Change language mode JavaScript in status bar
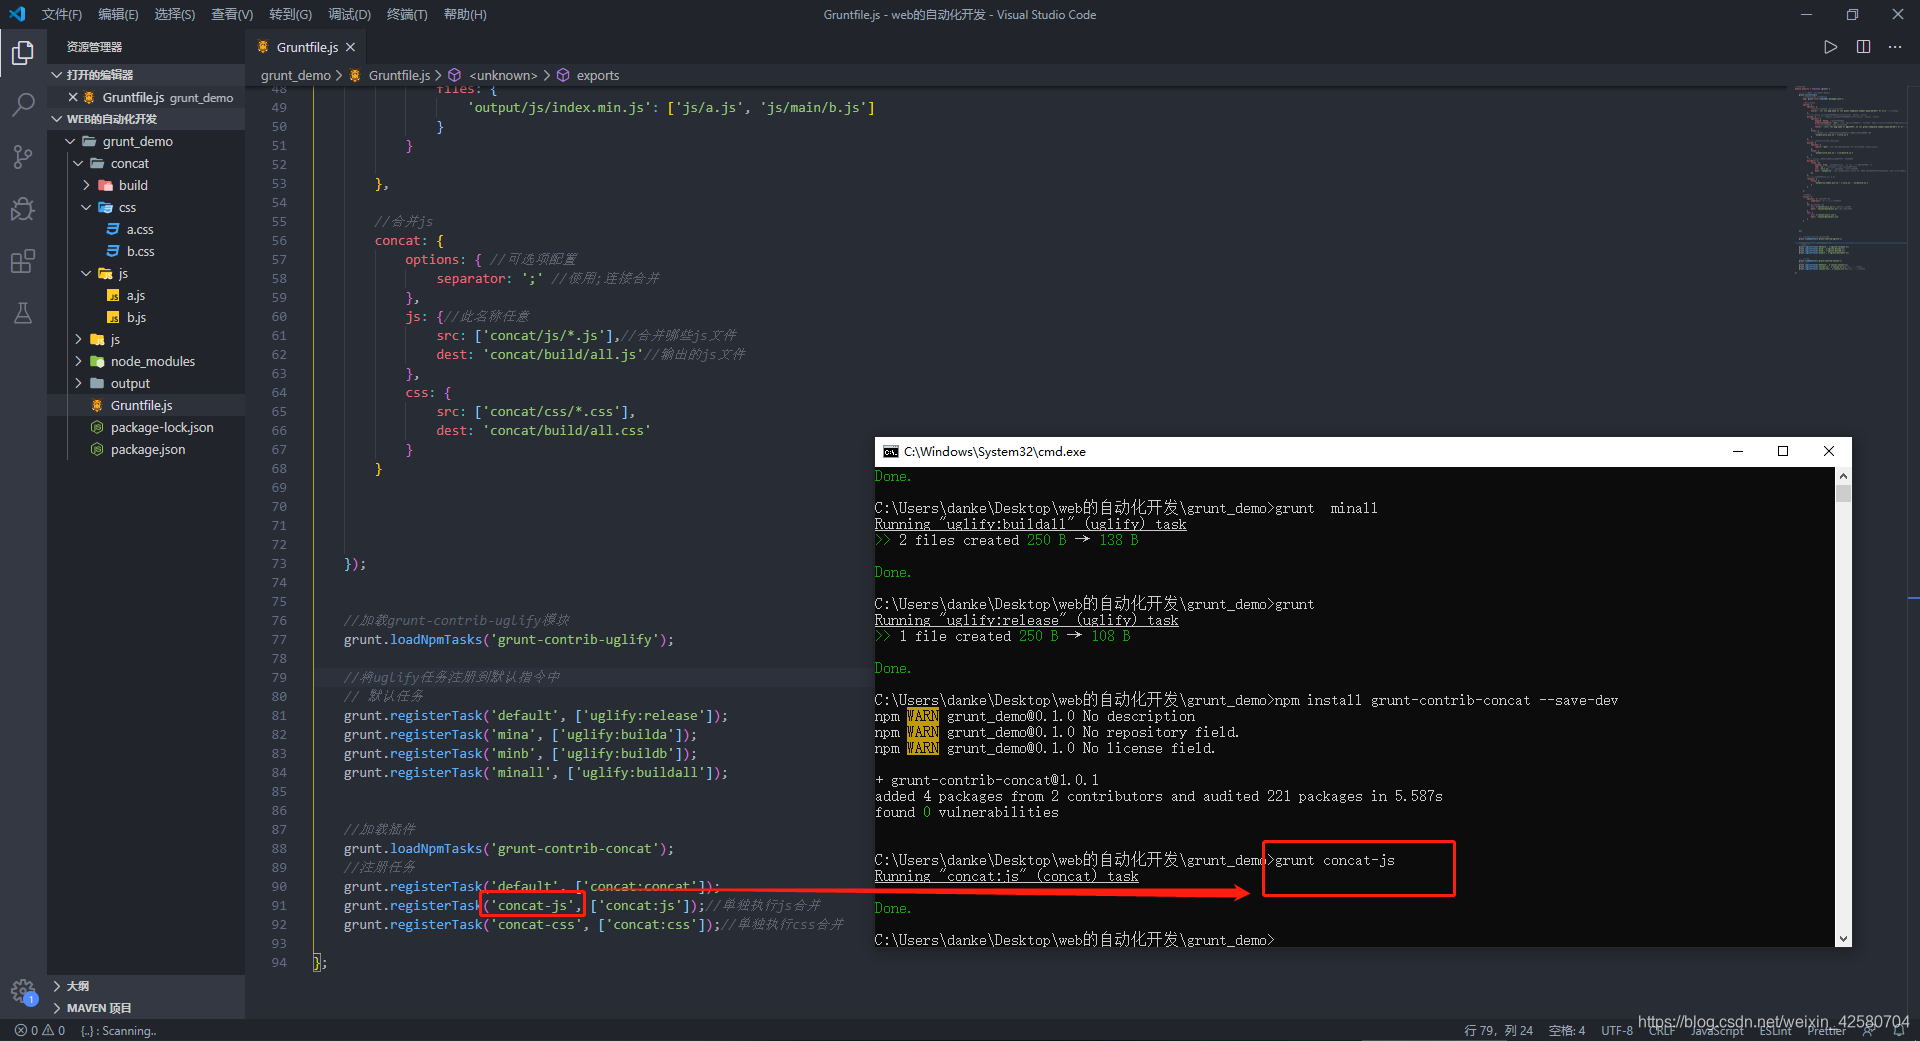The image size is (1920, 1041). (1716, 1030)
